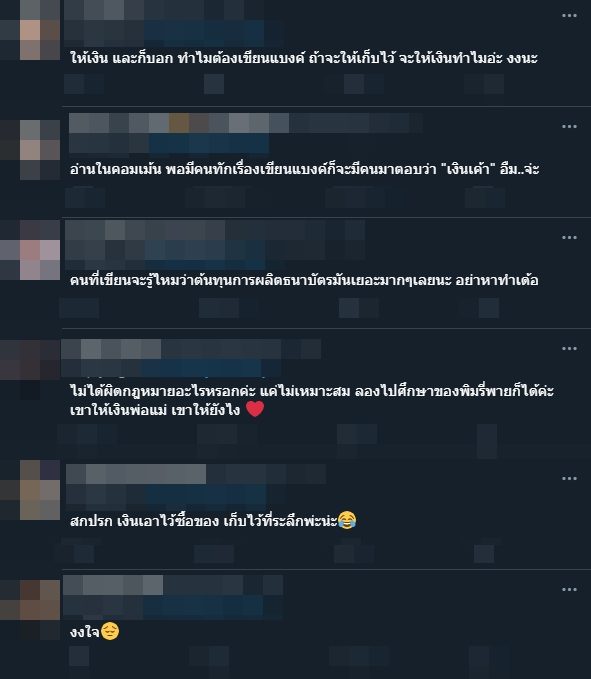This screenshot has height=679, width=591.
Task: Open tweet starting with คนที่เขียนจะรู้ไหม
Action: pos(304,281)
